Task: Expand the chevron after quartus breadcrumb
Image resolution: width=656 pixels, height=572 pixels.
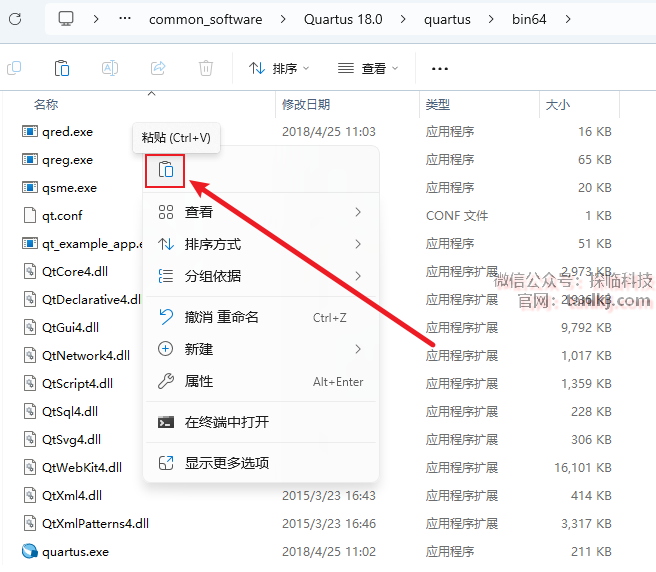Action: point(491,19)
